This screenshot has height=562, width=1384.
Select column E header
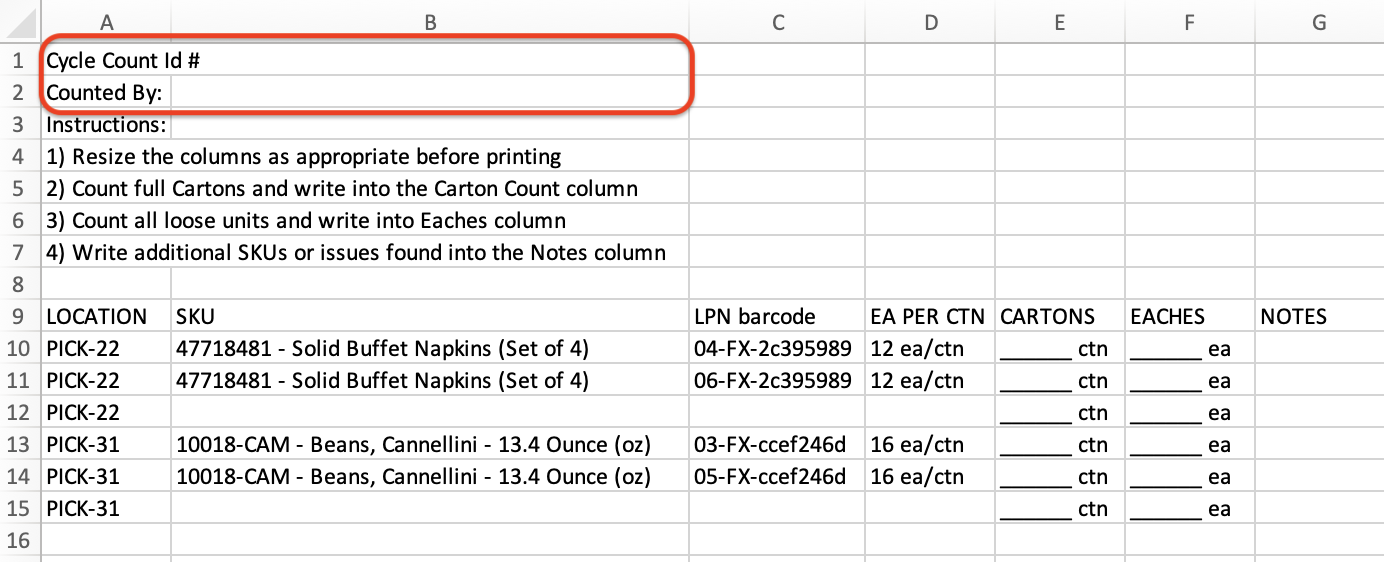pyautogui.click(x=1060, y=22)
